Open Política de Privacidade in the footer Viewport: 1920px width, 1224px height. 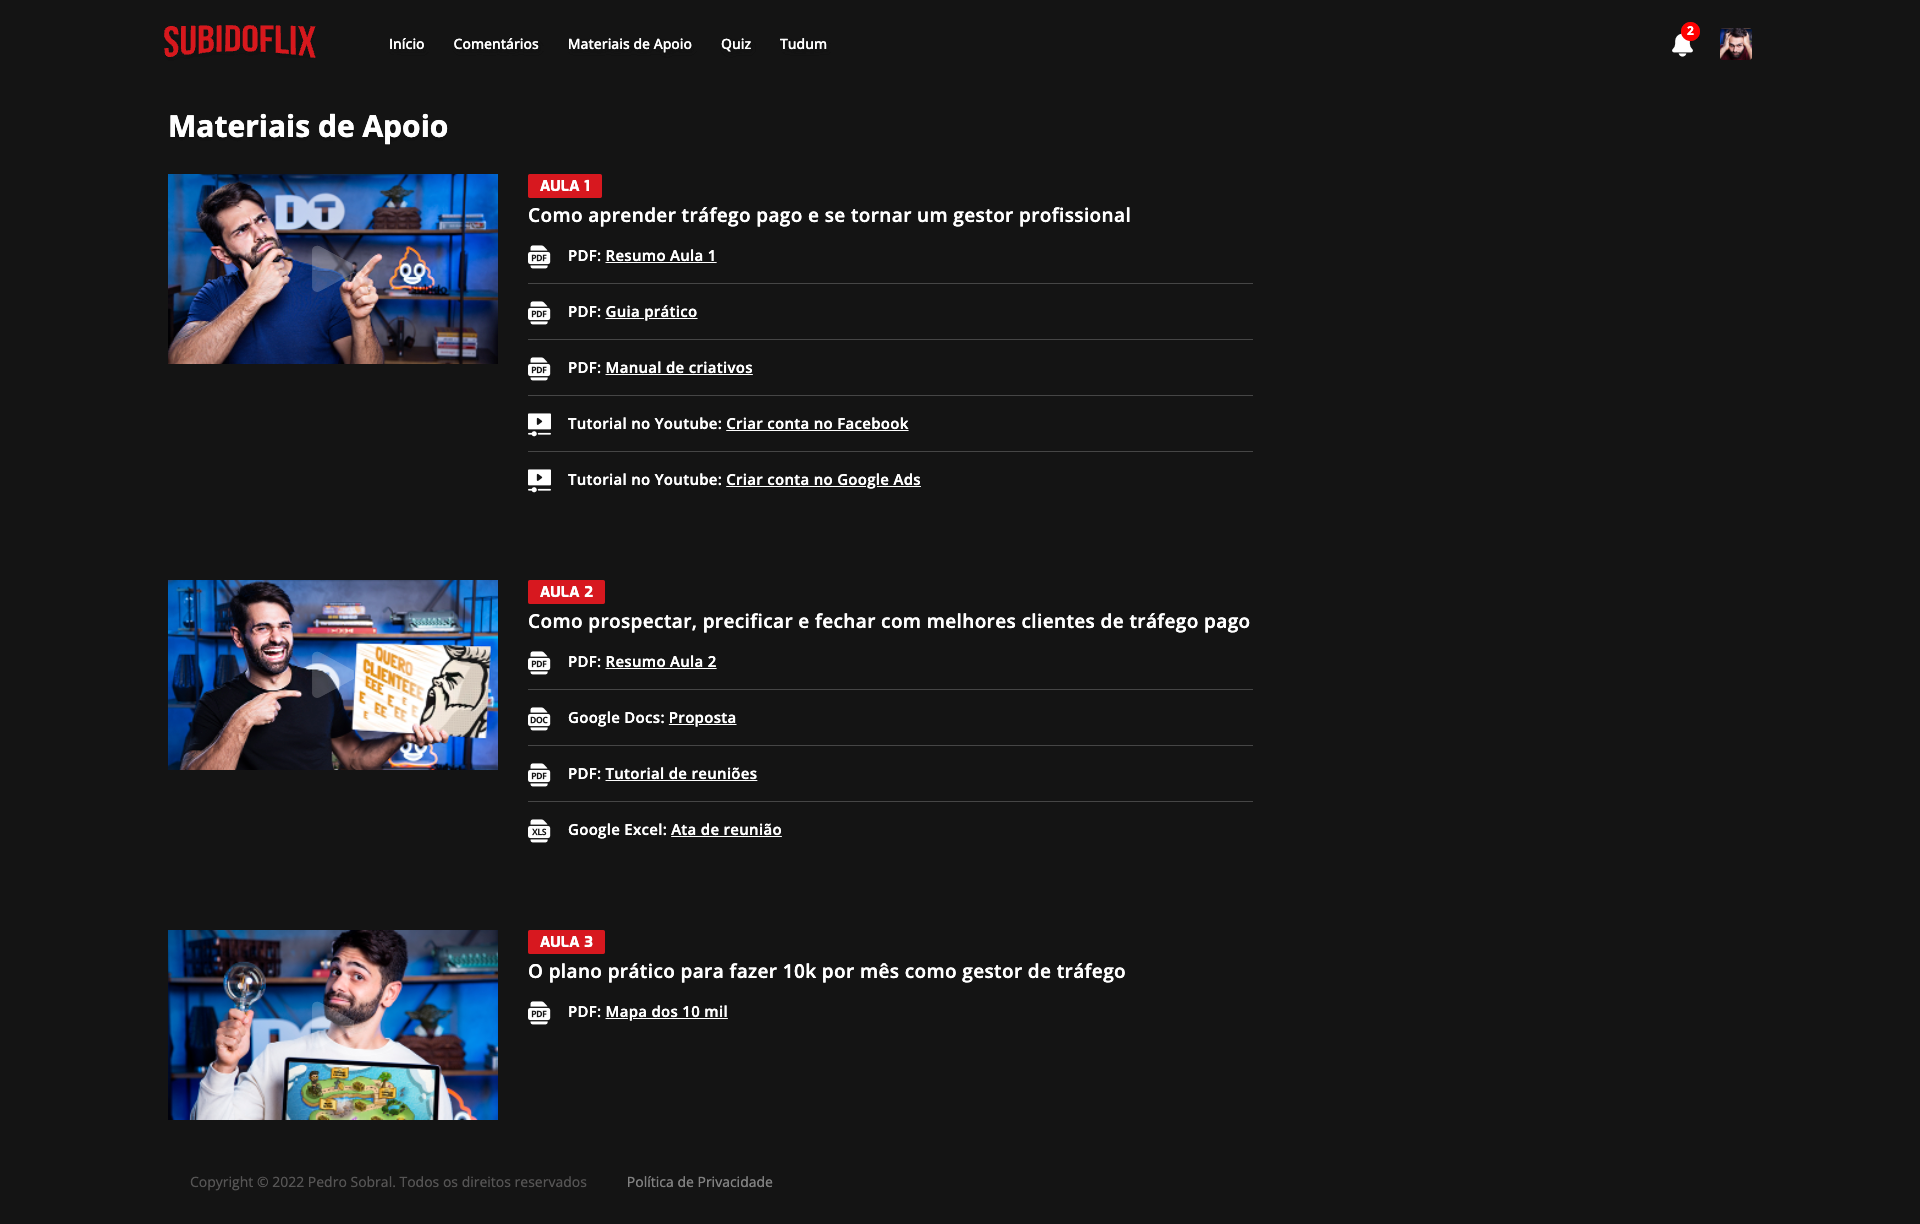699,1182
